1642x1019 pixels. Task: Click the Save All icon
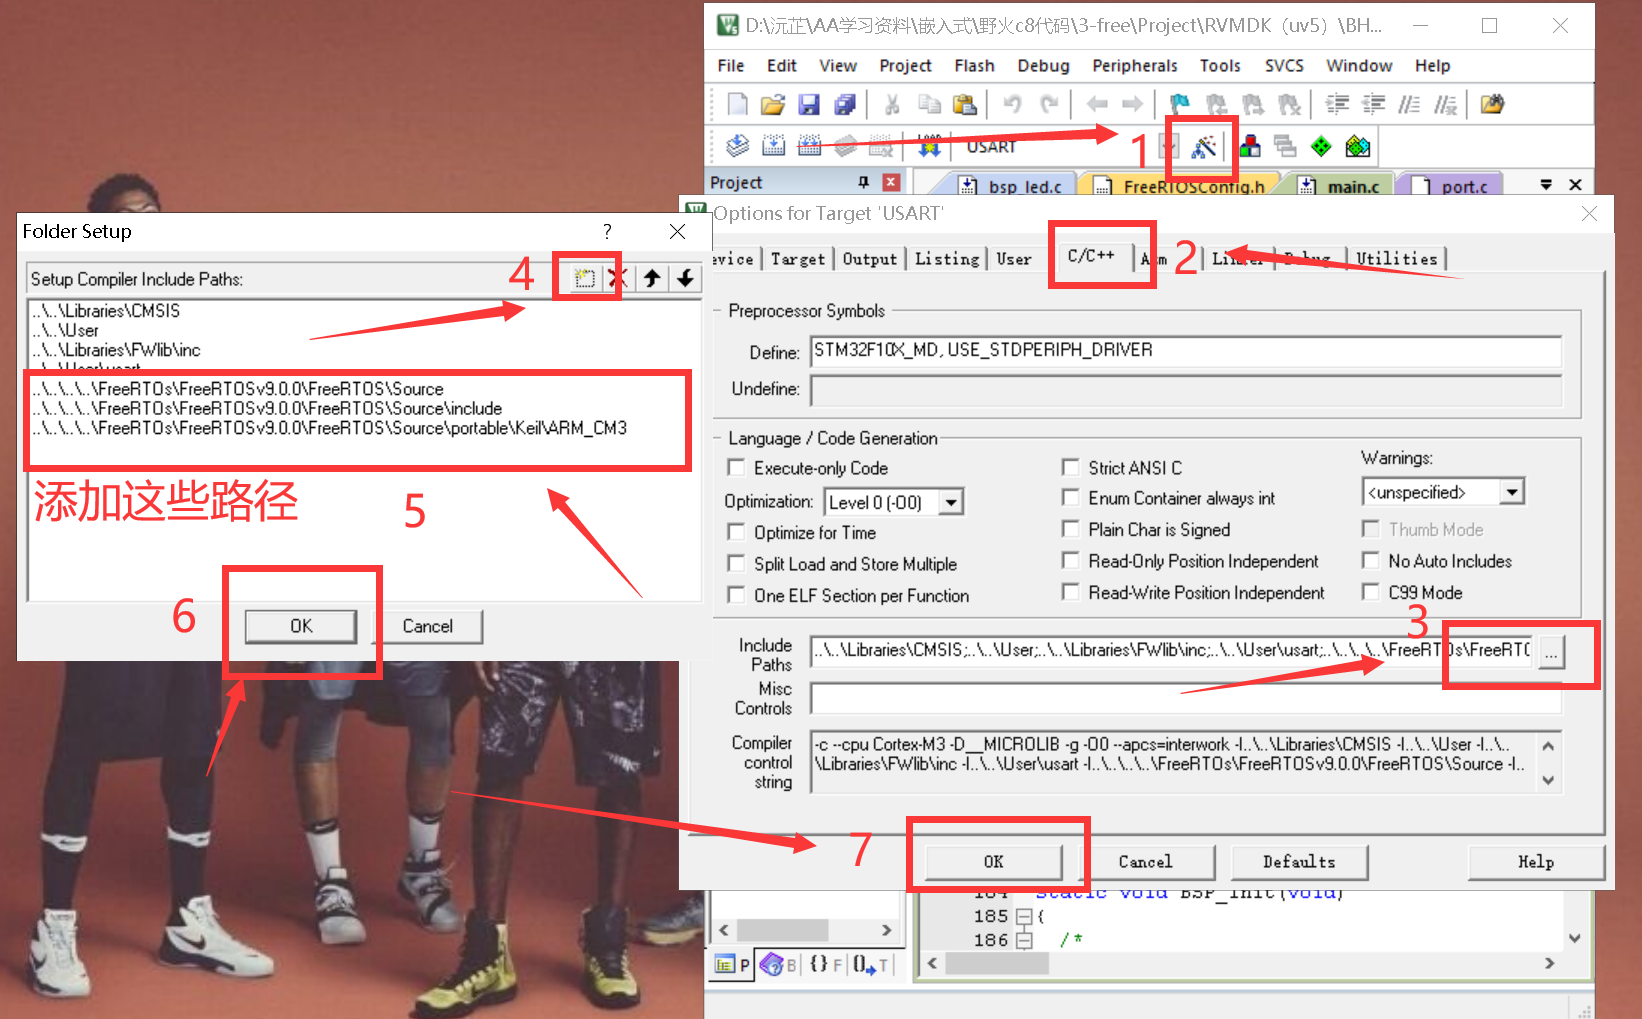pos(845,104)
